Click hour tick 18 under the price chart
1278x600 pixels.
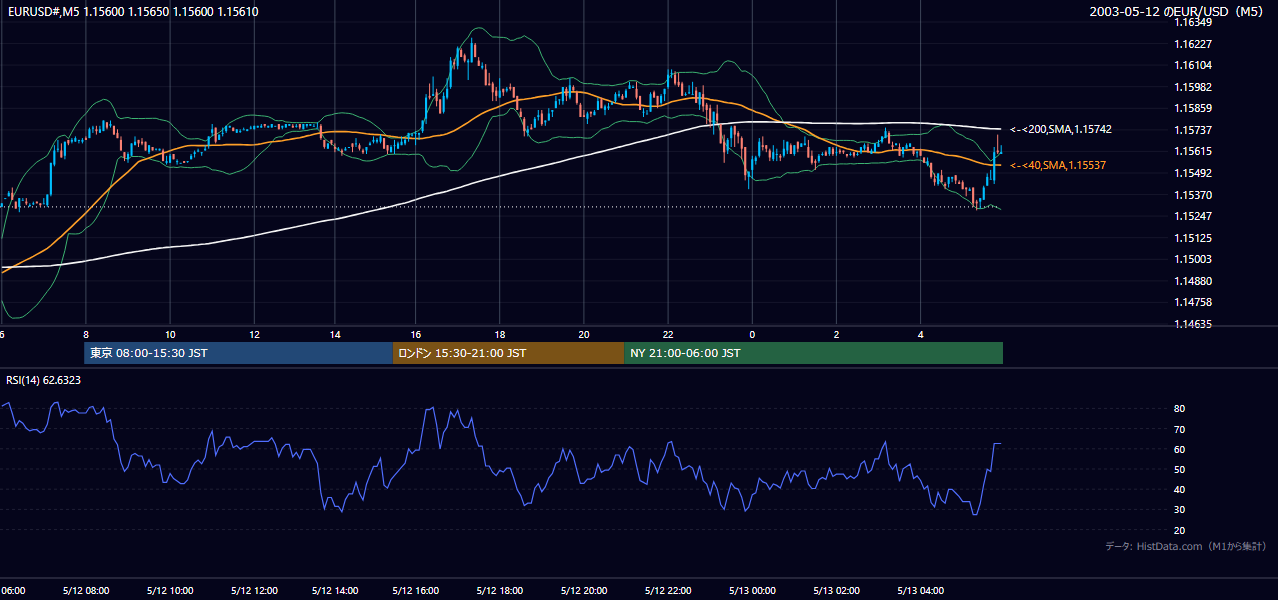[500, 335]
